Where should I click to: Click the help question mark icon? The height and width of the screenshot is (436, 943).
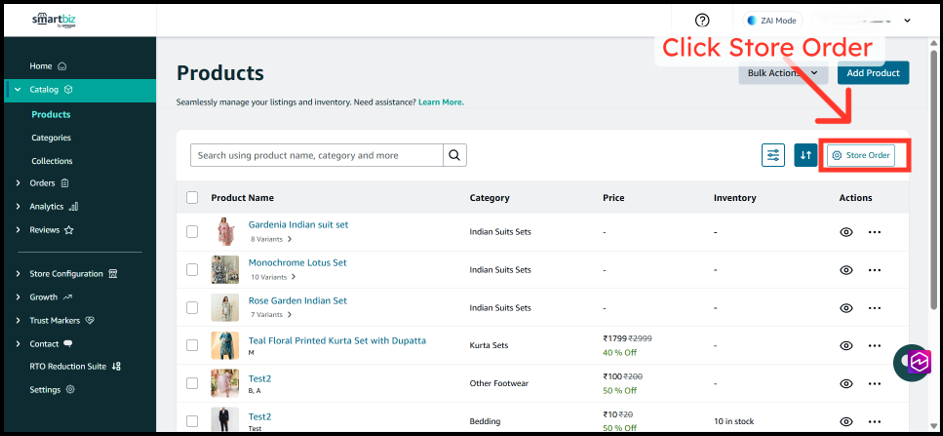tap(702, 20)
